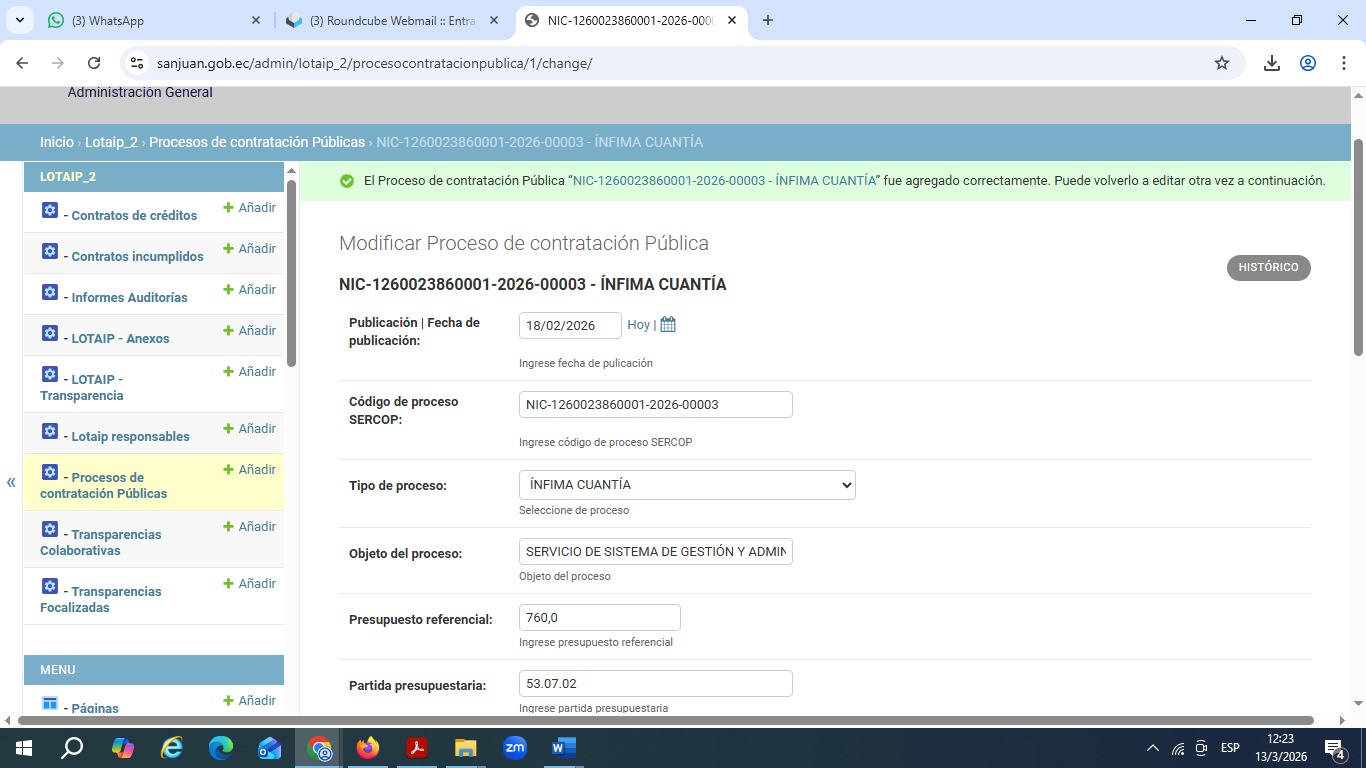Open Chrome downloads icon

(1271, 63)
